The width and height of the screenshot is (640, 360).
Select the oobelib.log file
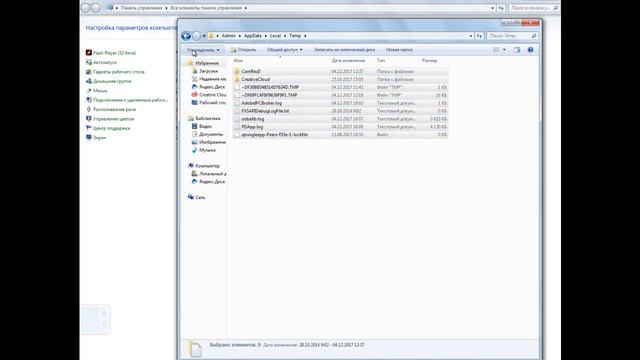coord(341,119)
